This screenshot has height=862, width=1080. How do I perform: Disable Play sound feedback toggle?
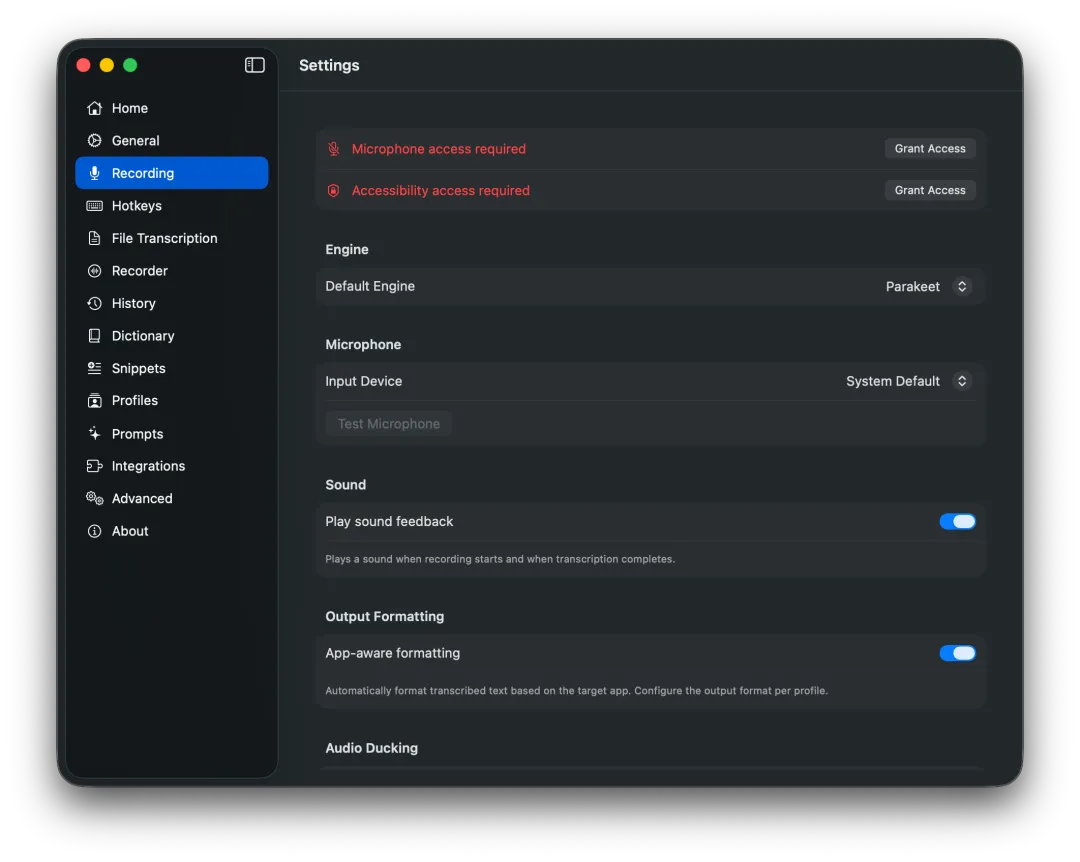point(957,521)
